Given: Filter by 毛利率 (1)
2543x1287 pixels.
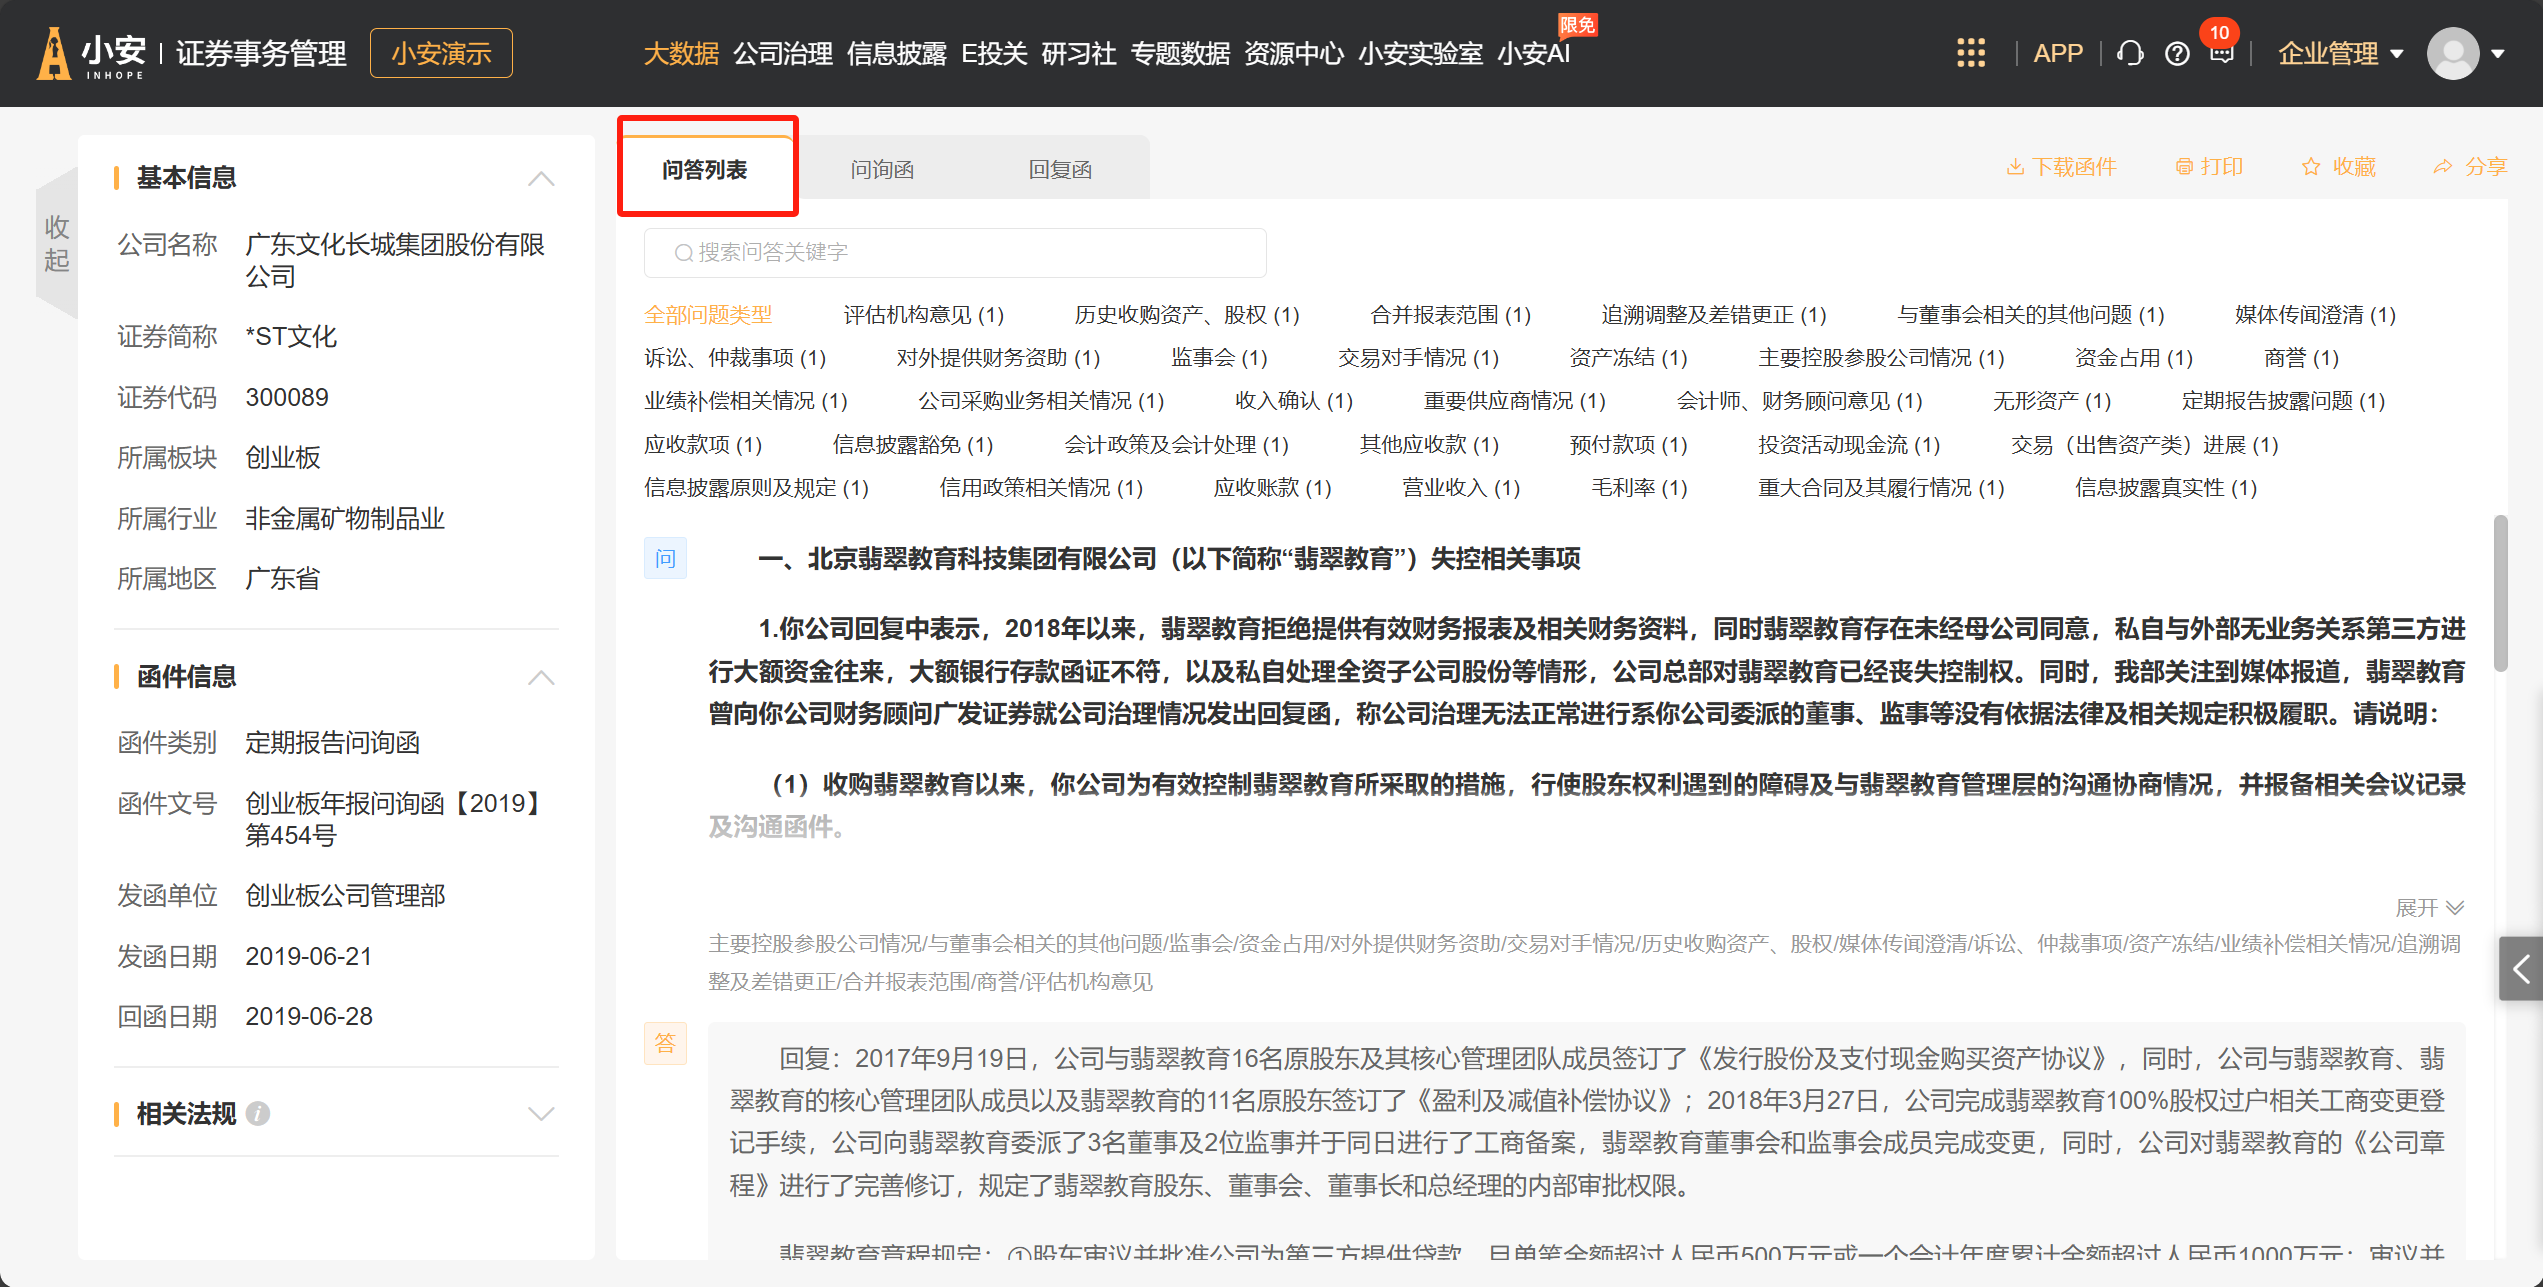Looking at the screenshot, I should coord(1639,488).
